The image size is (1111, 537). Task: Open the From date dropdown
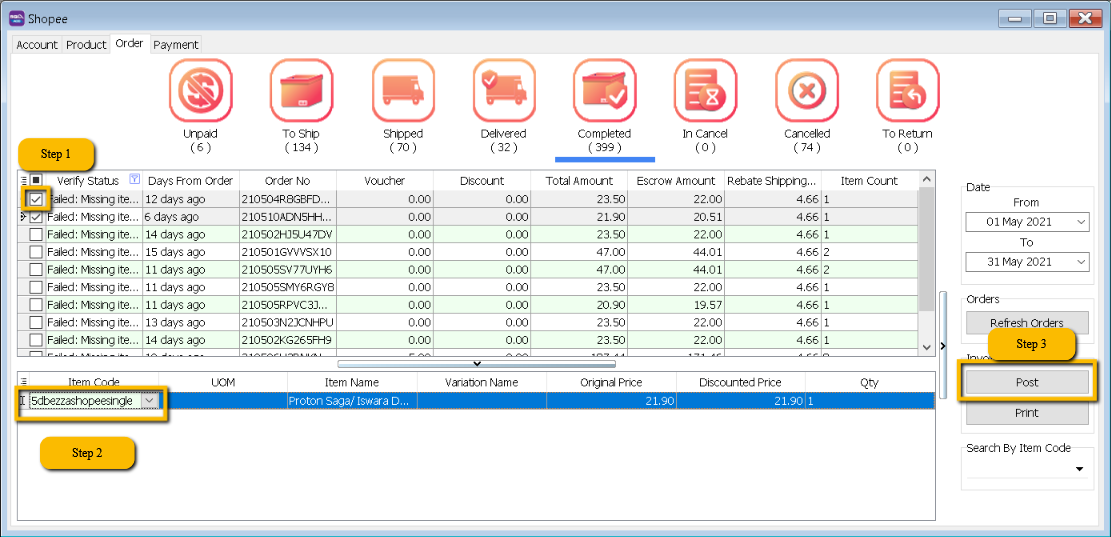[x=1080, y=222]
